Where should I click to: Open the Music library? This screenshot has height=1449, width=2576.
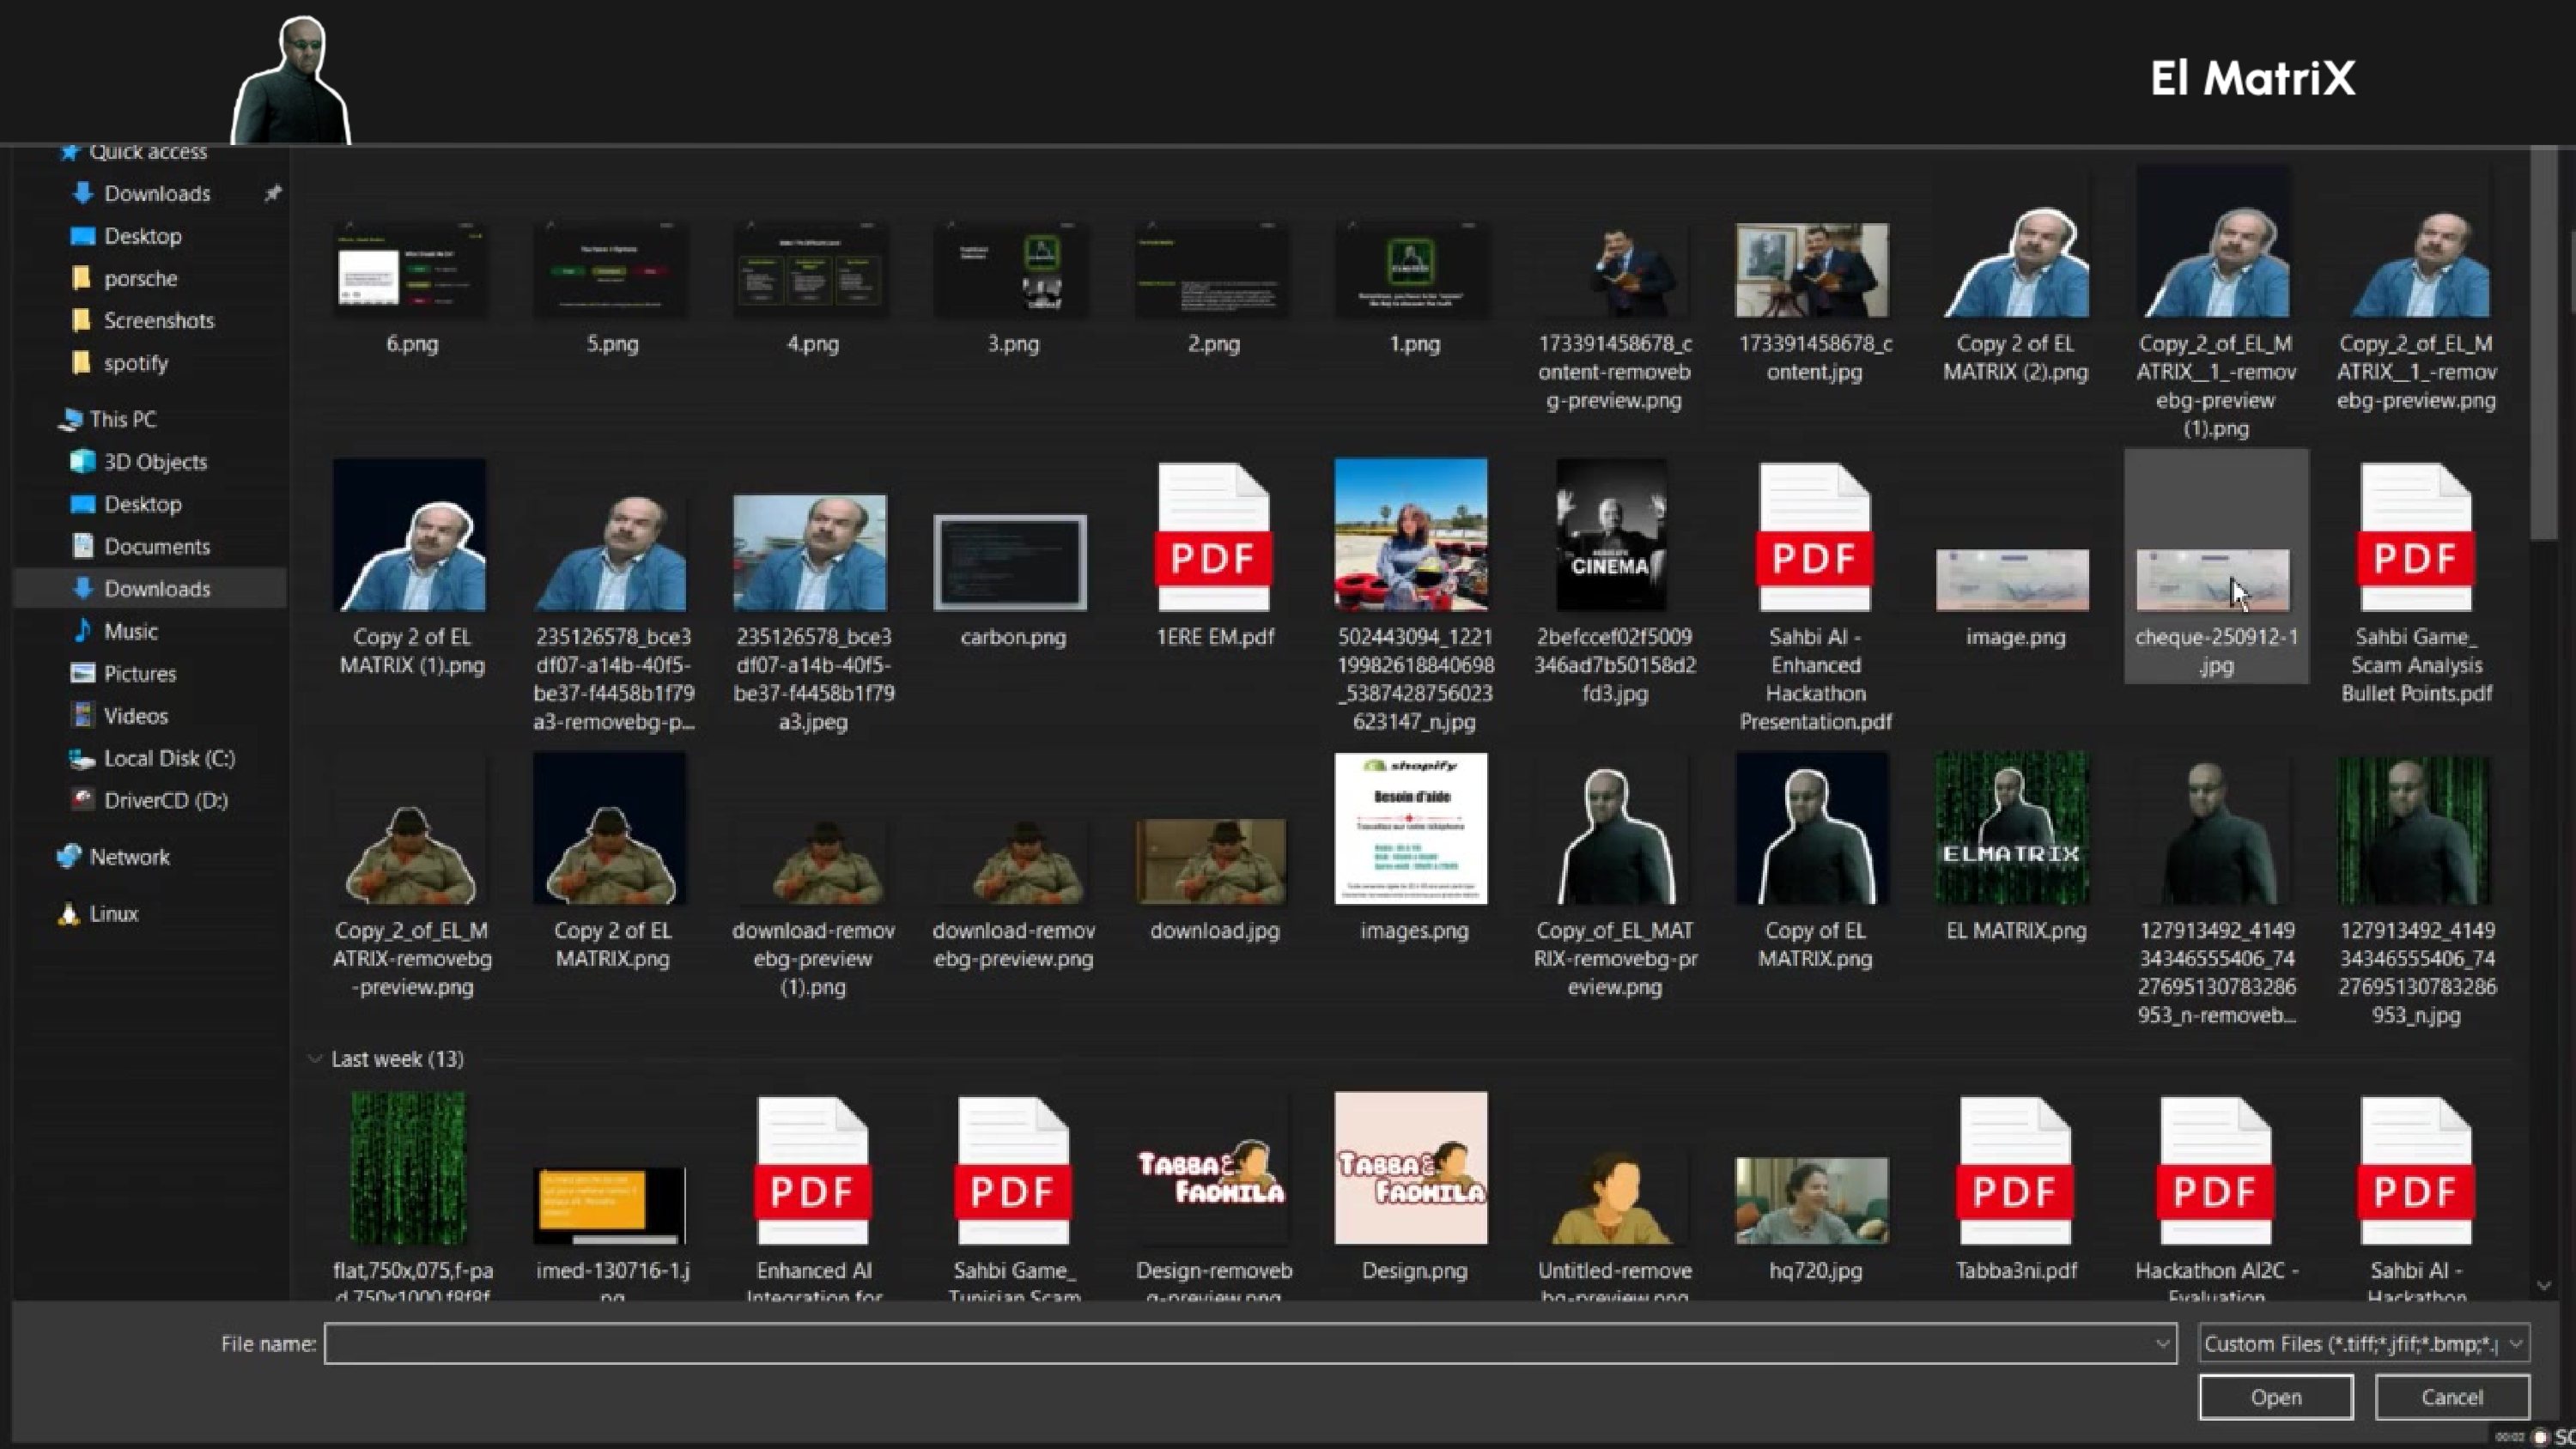130,632
